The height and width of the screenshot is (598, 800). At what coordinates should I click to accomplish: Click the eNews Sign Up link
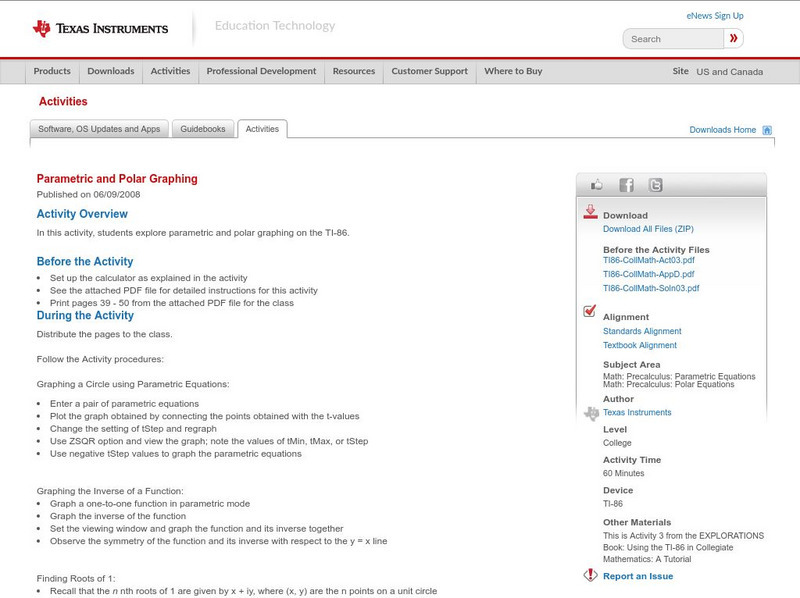tap(716, 15)
